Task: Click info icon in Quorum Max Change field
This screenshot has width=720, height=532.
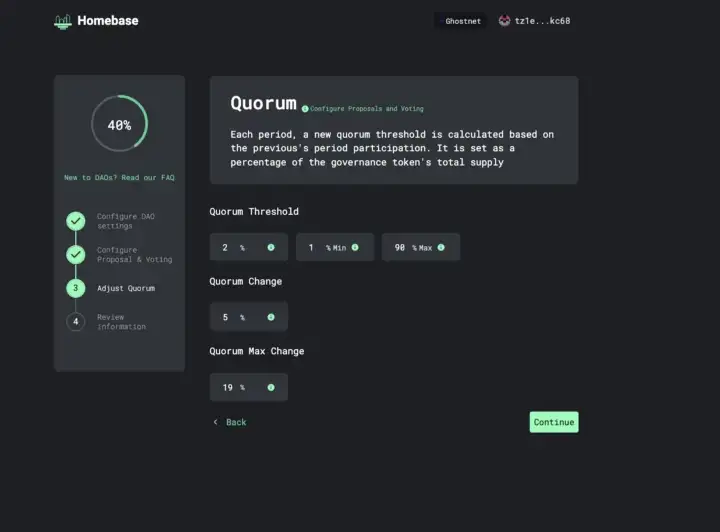Action: [270, 387]
